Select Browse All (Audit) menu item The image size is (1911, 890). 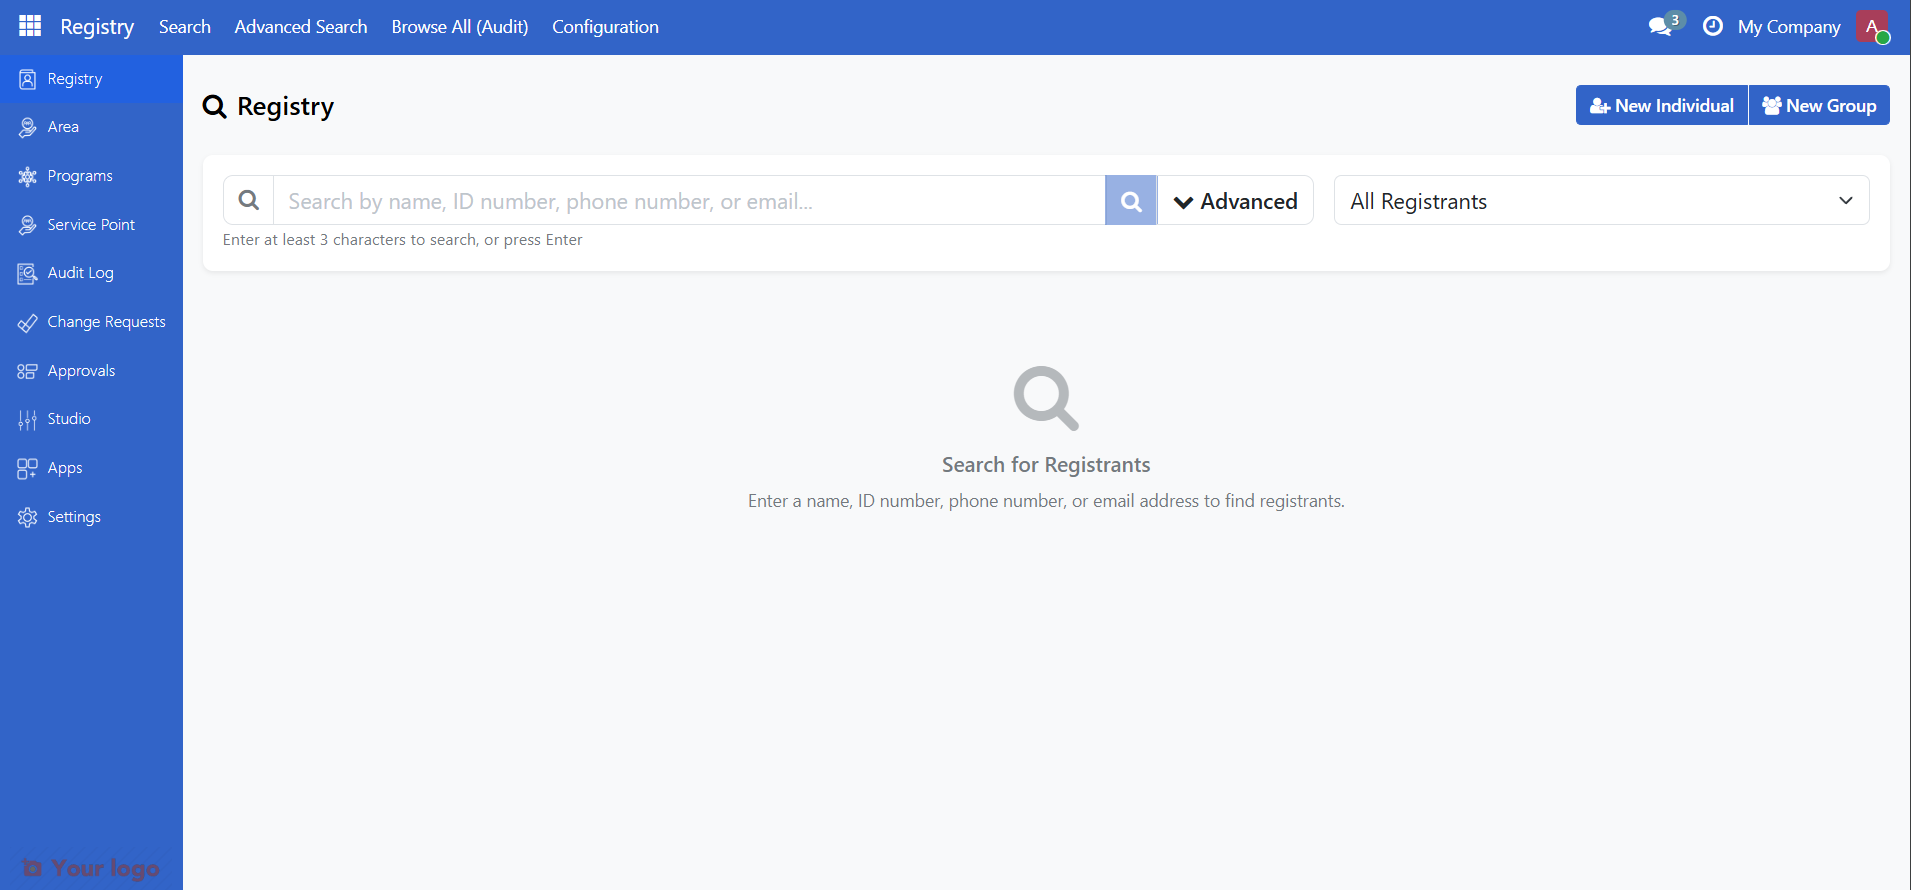click(460, 27)
